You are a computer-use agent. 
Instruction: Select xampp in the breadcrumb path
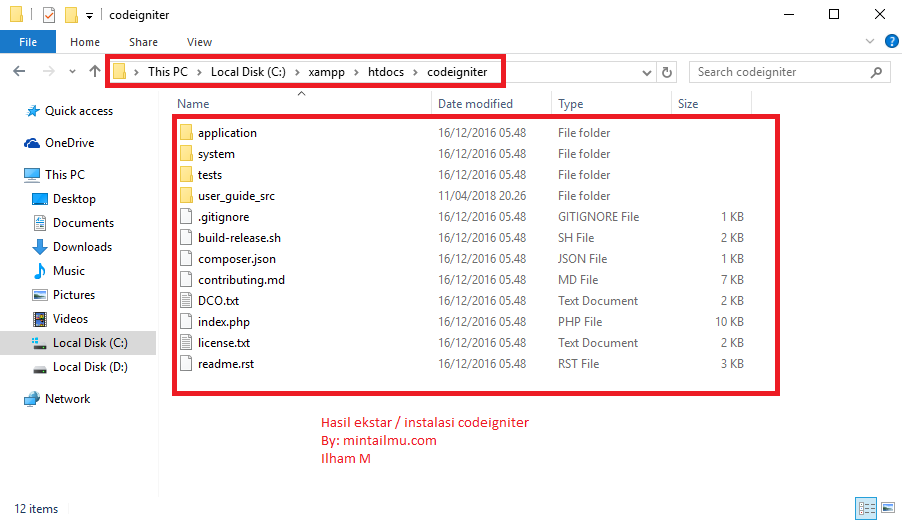pos(326,72)
